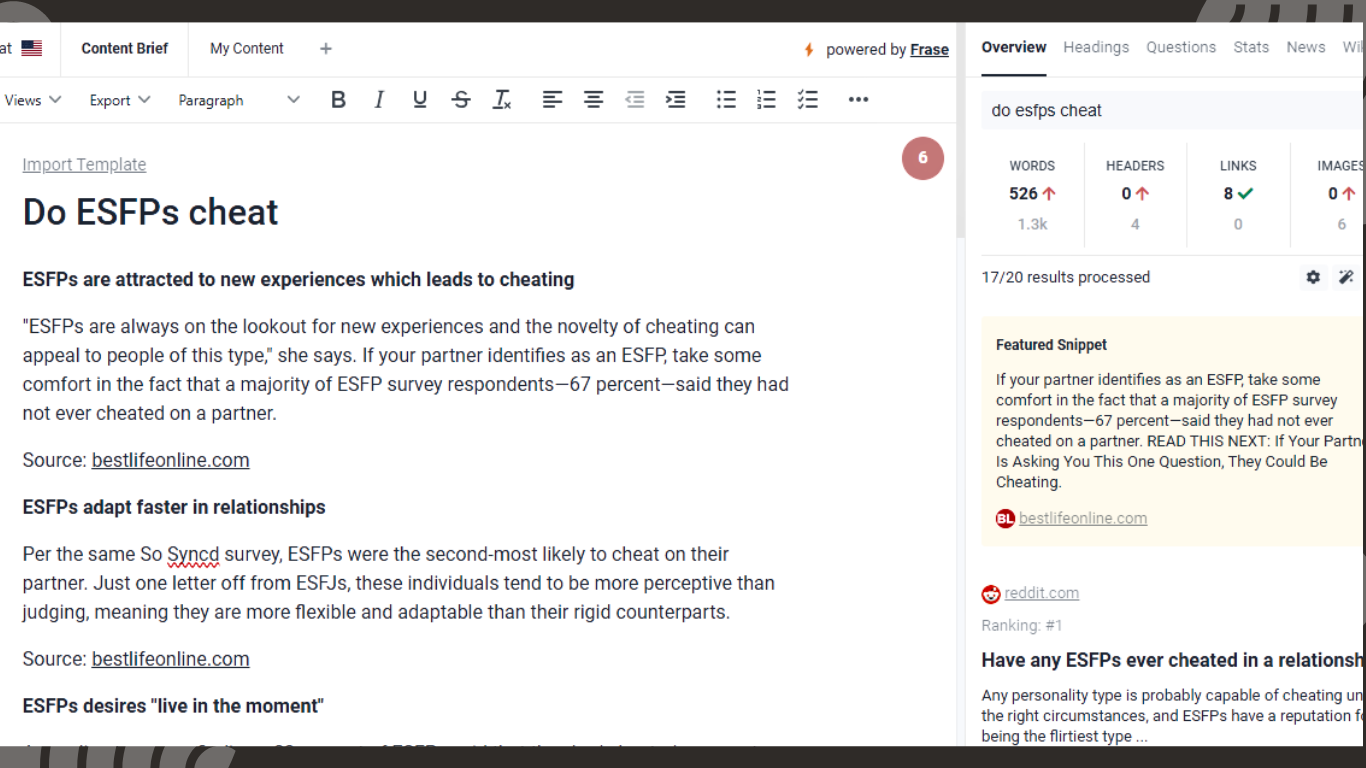
Task: Insert a numbered list
Action: click(x=766, y=100)
